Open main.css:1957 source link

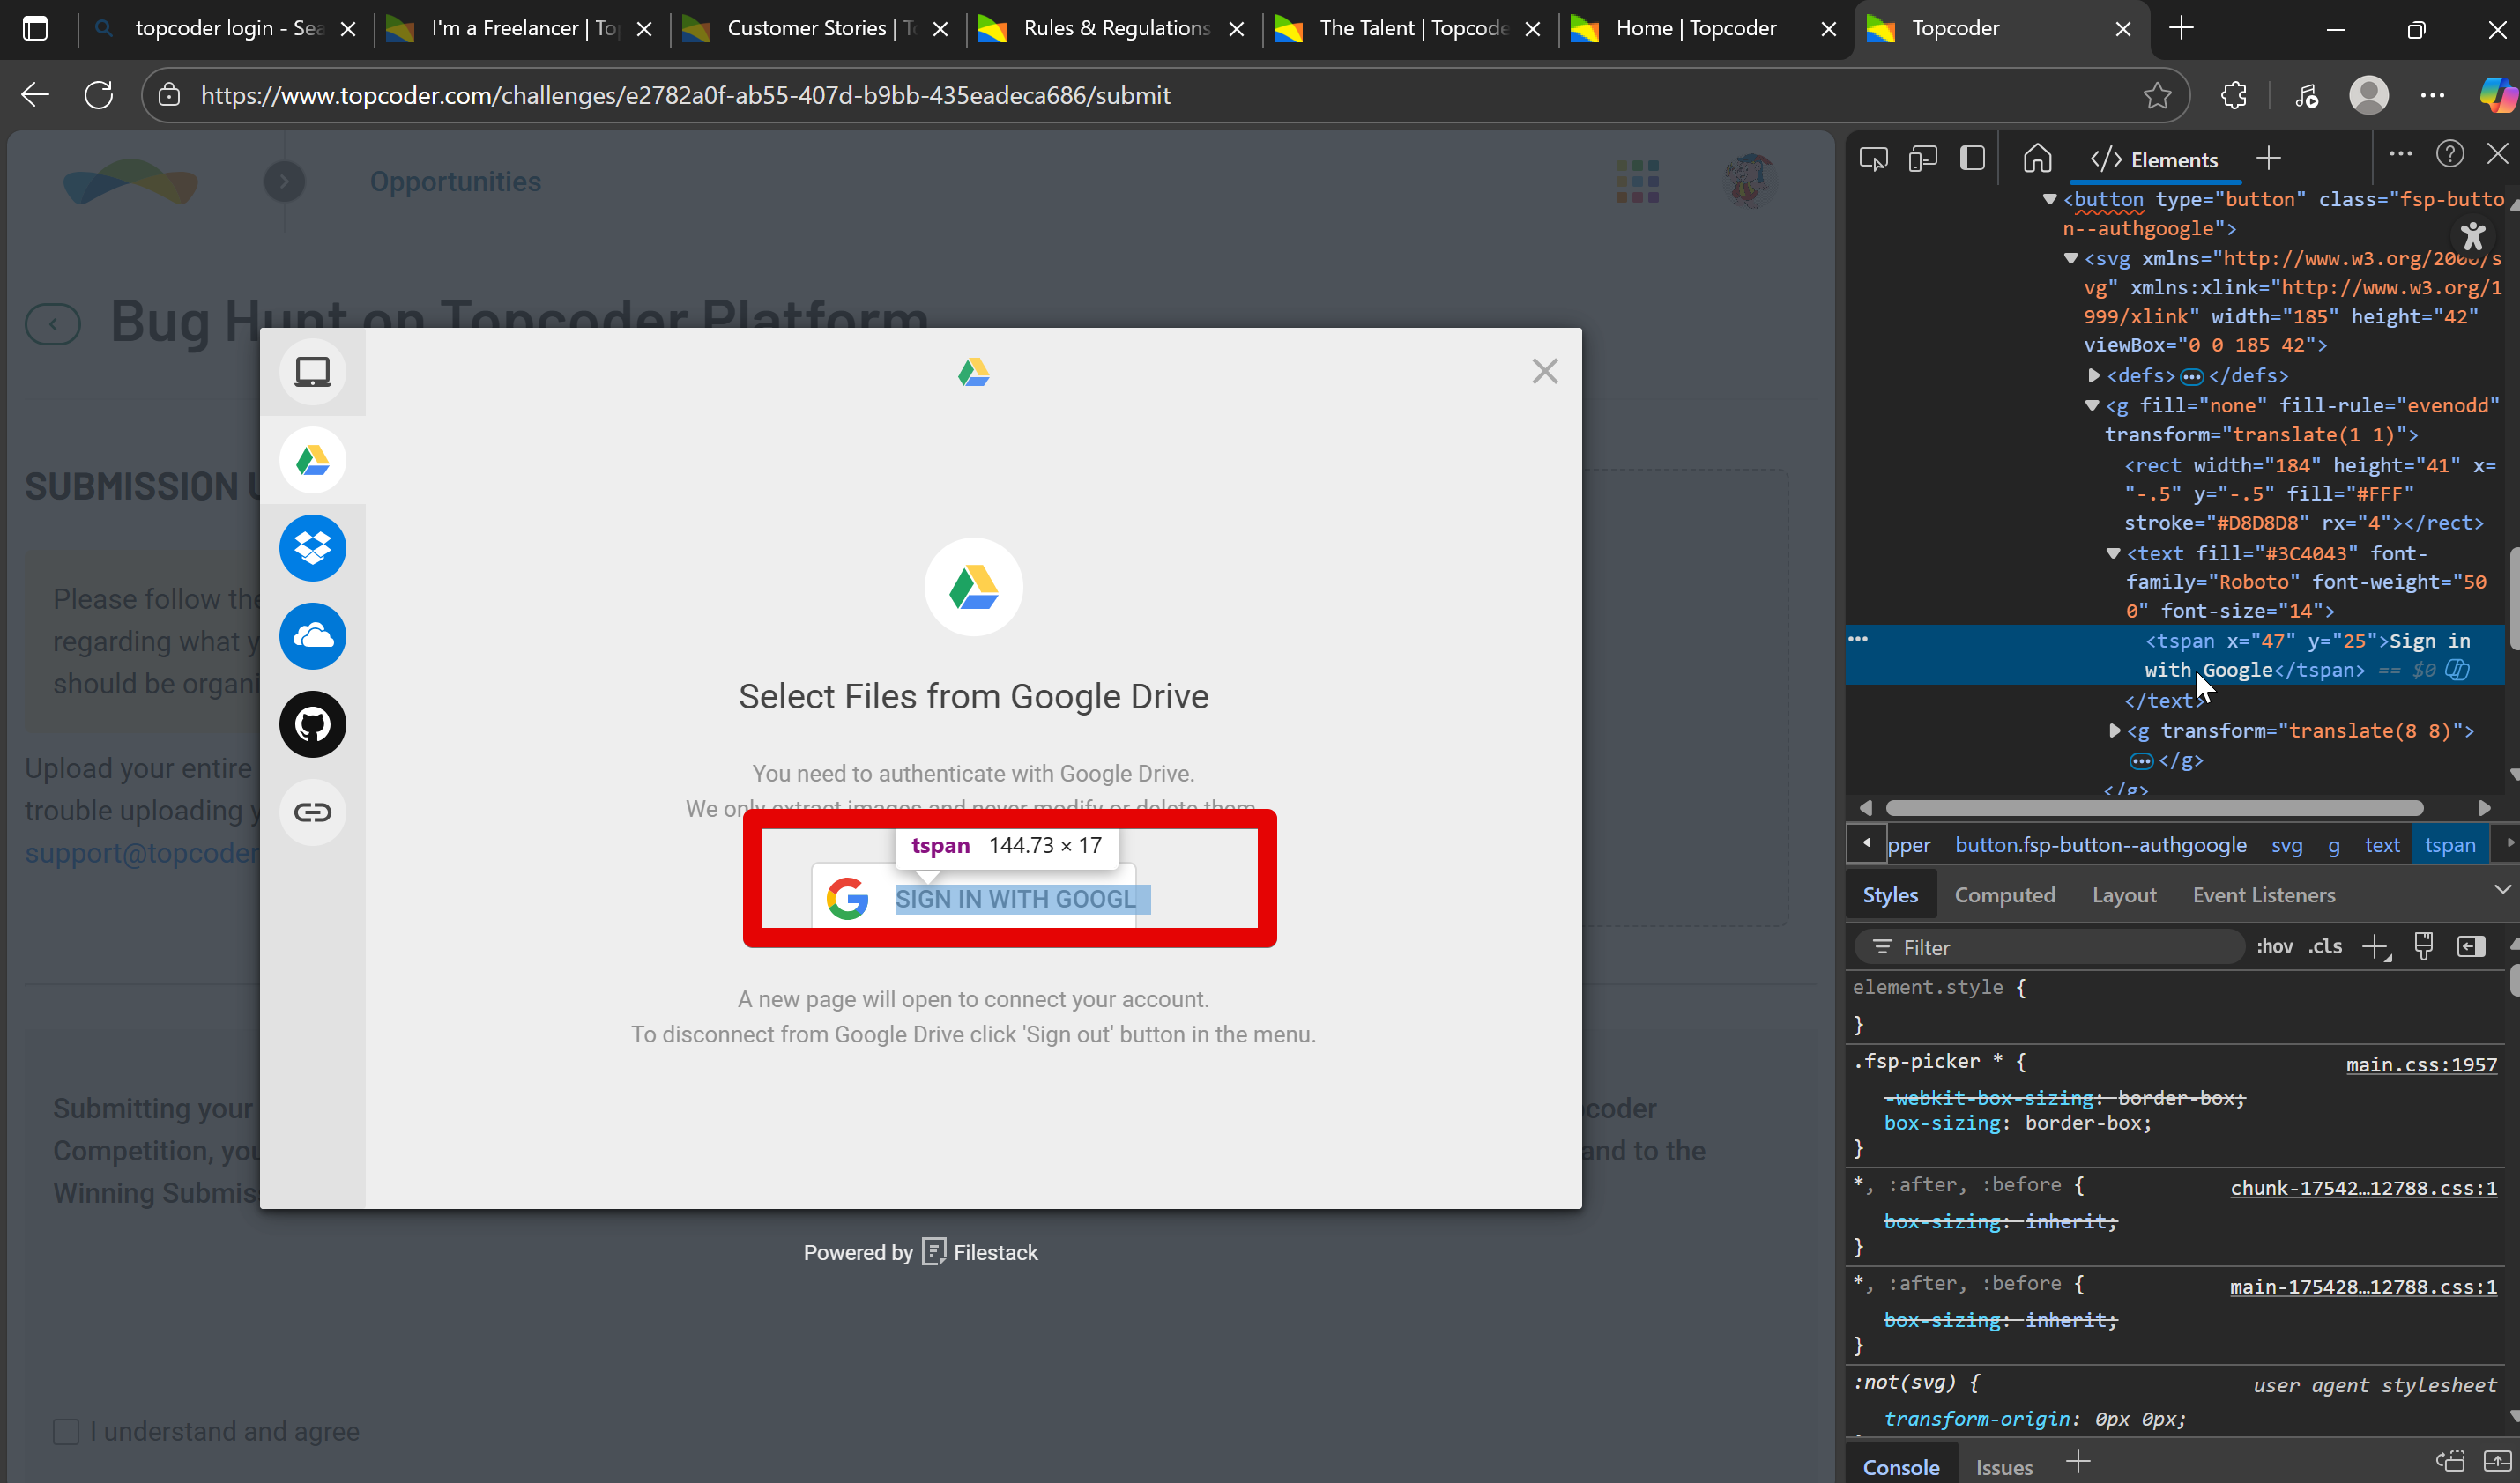pyautogui.click(x=2421, y=1064)
